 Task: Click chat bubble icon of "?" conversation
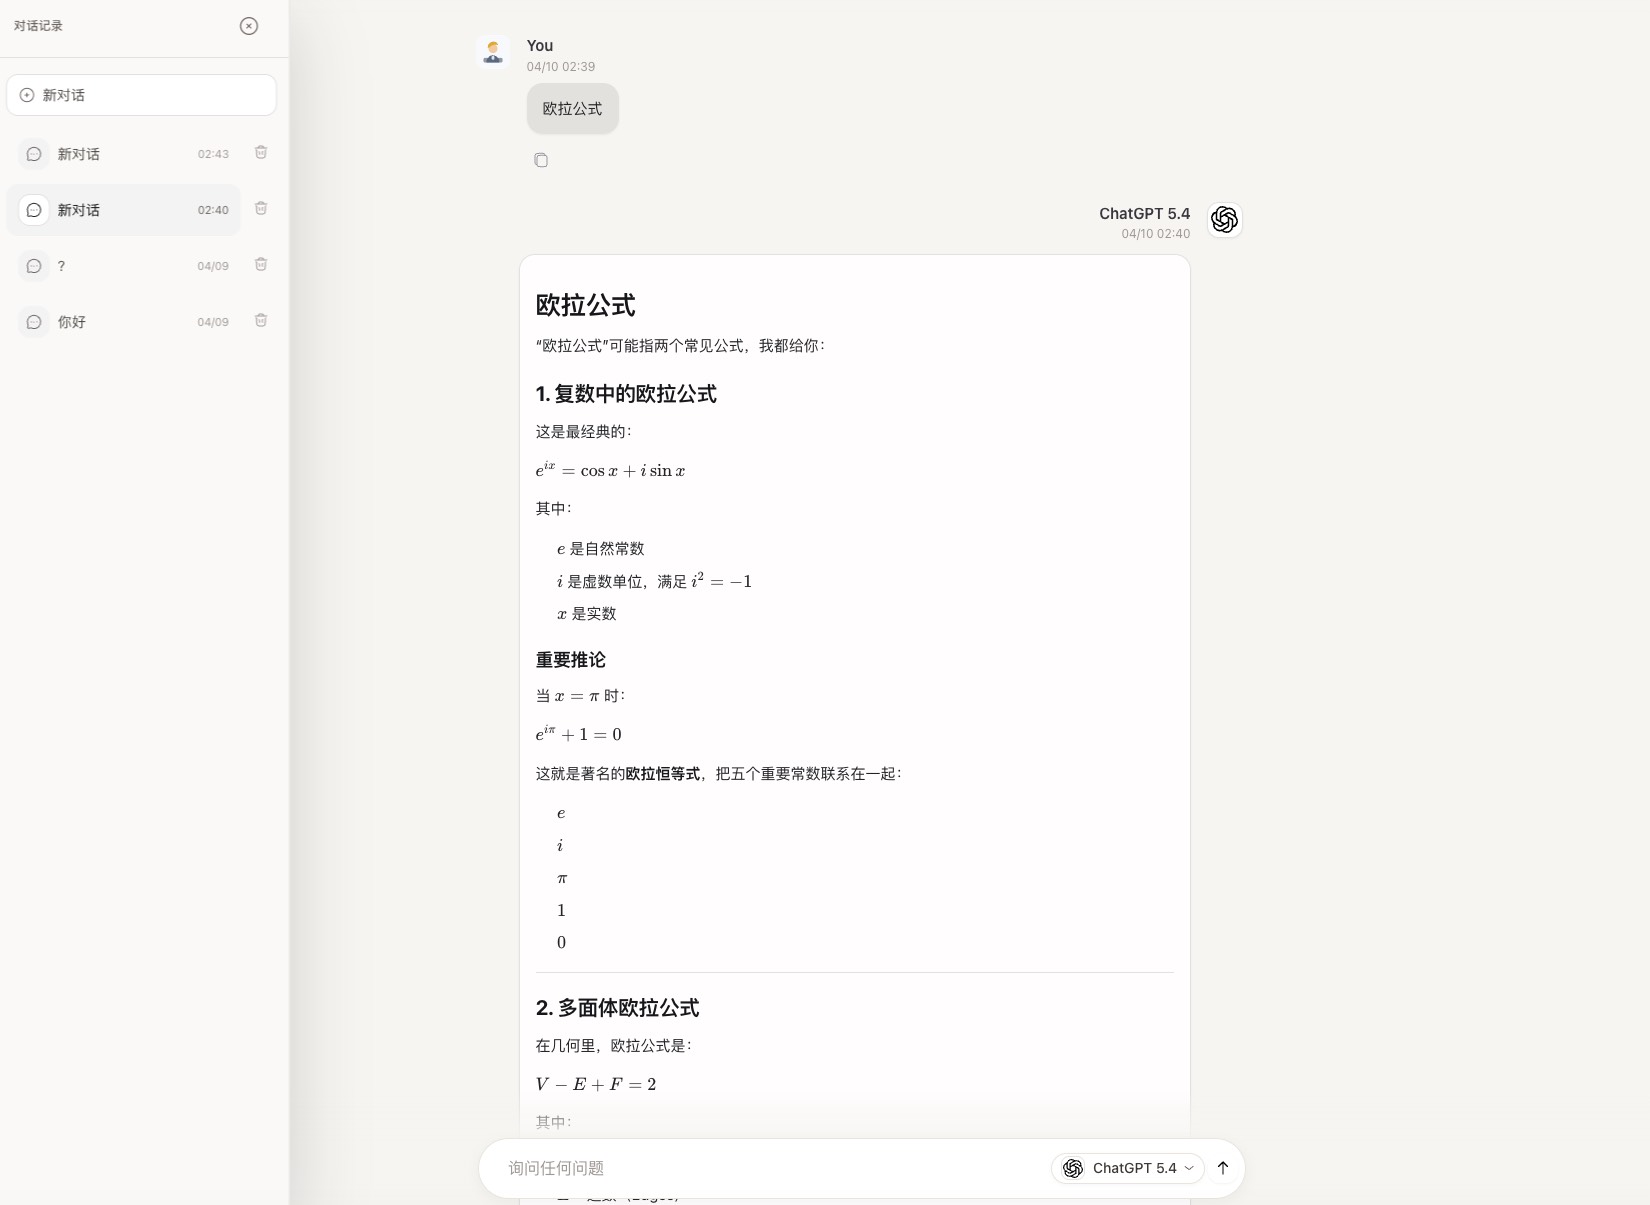coord(34,266)
